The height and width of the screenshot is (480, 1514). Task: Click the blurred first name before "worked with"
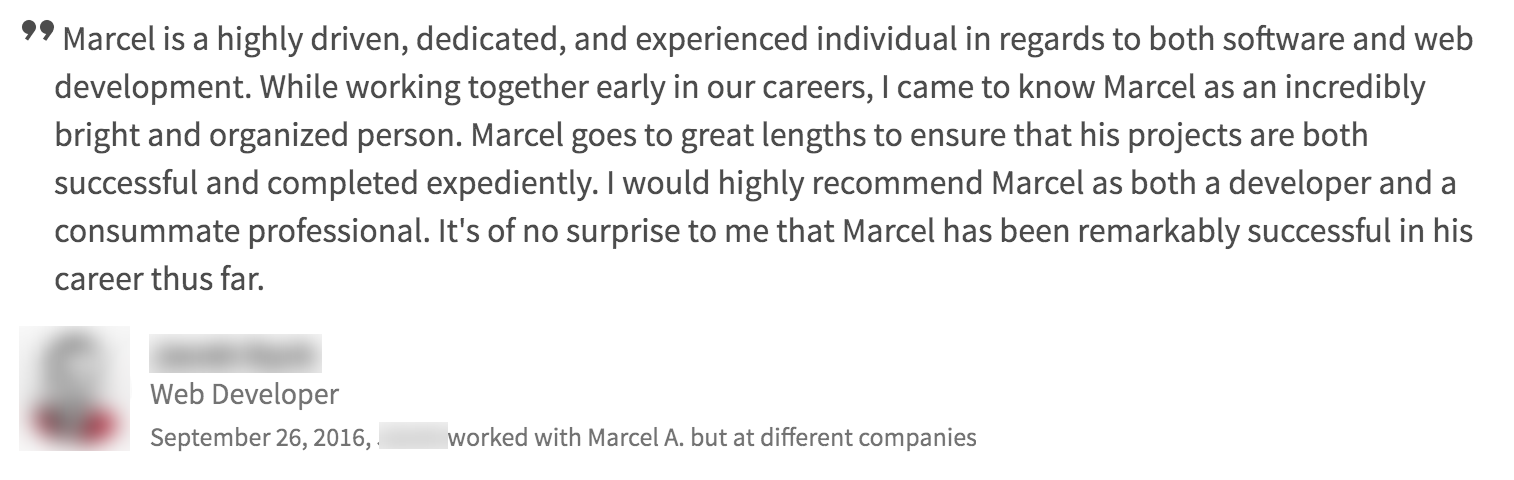(x=413, y=438)
